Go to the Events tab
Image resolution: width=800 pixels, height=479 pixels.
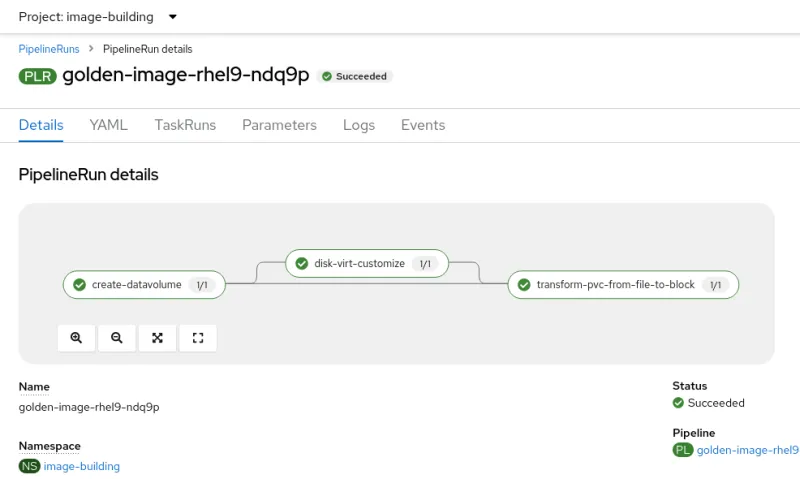pyautogui.click(x=423, y=125)
